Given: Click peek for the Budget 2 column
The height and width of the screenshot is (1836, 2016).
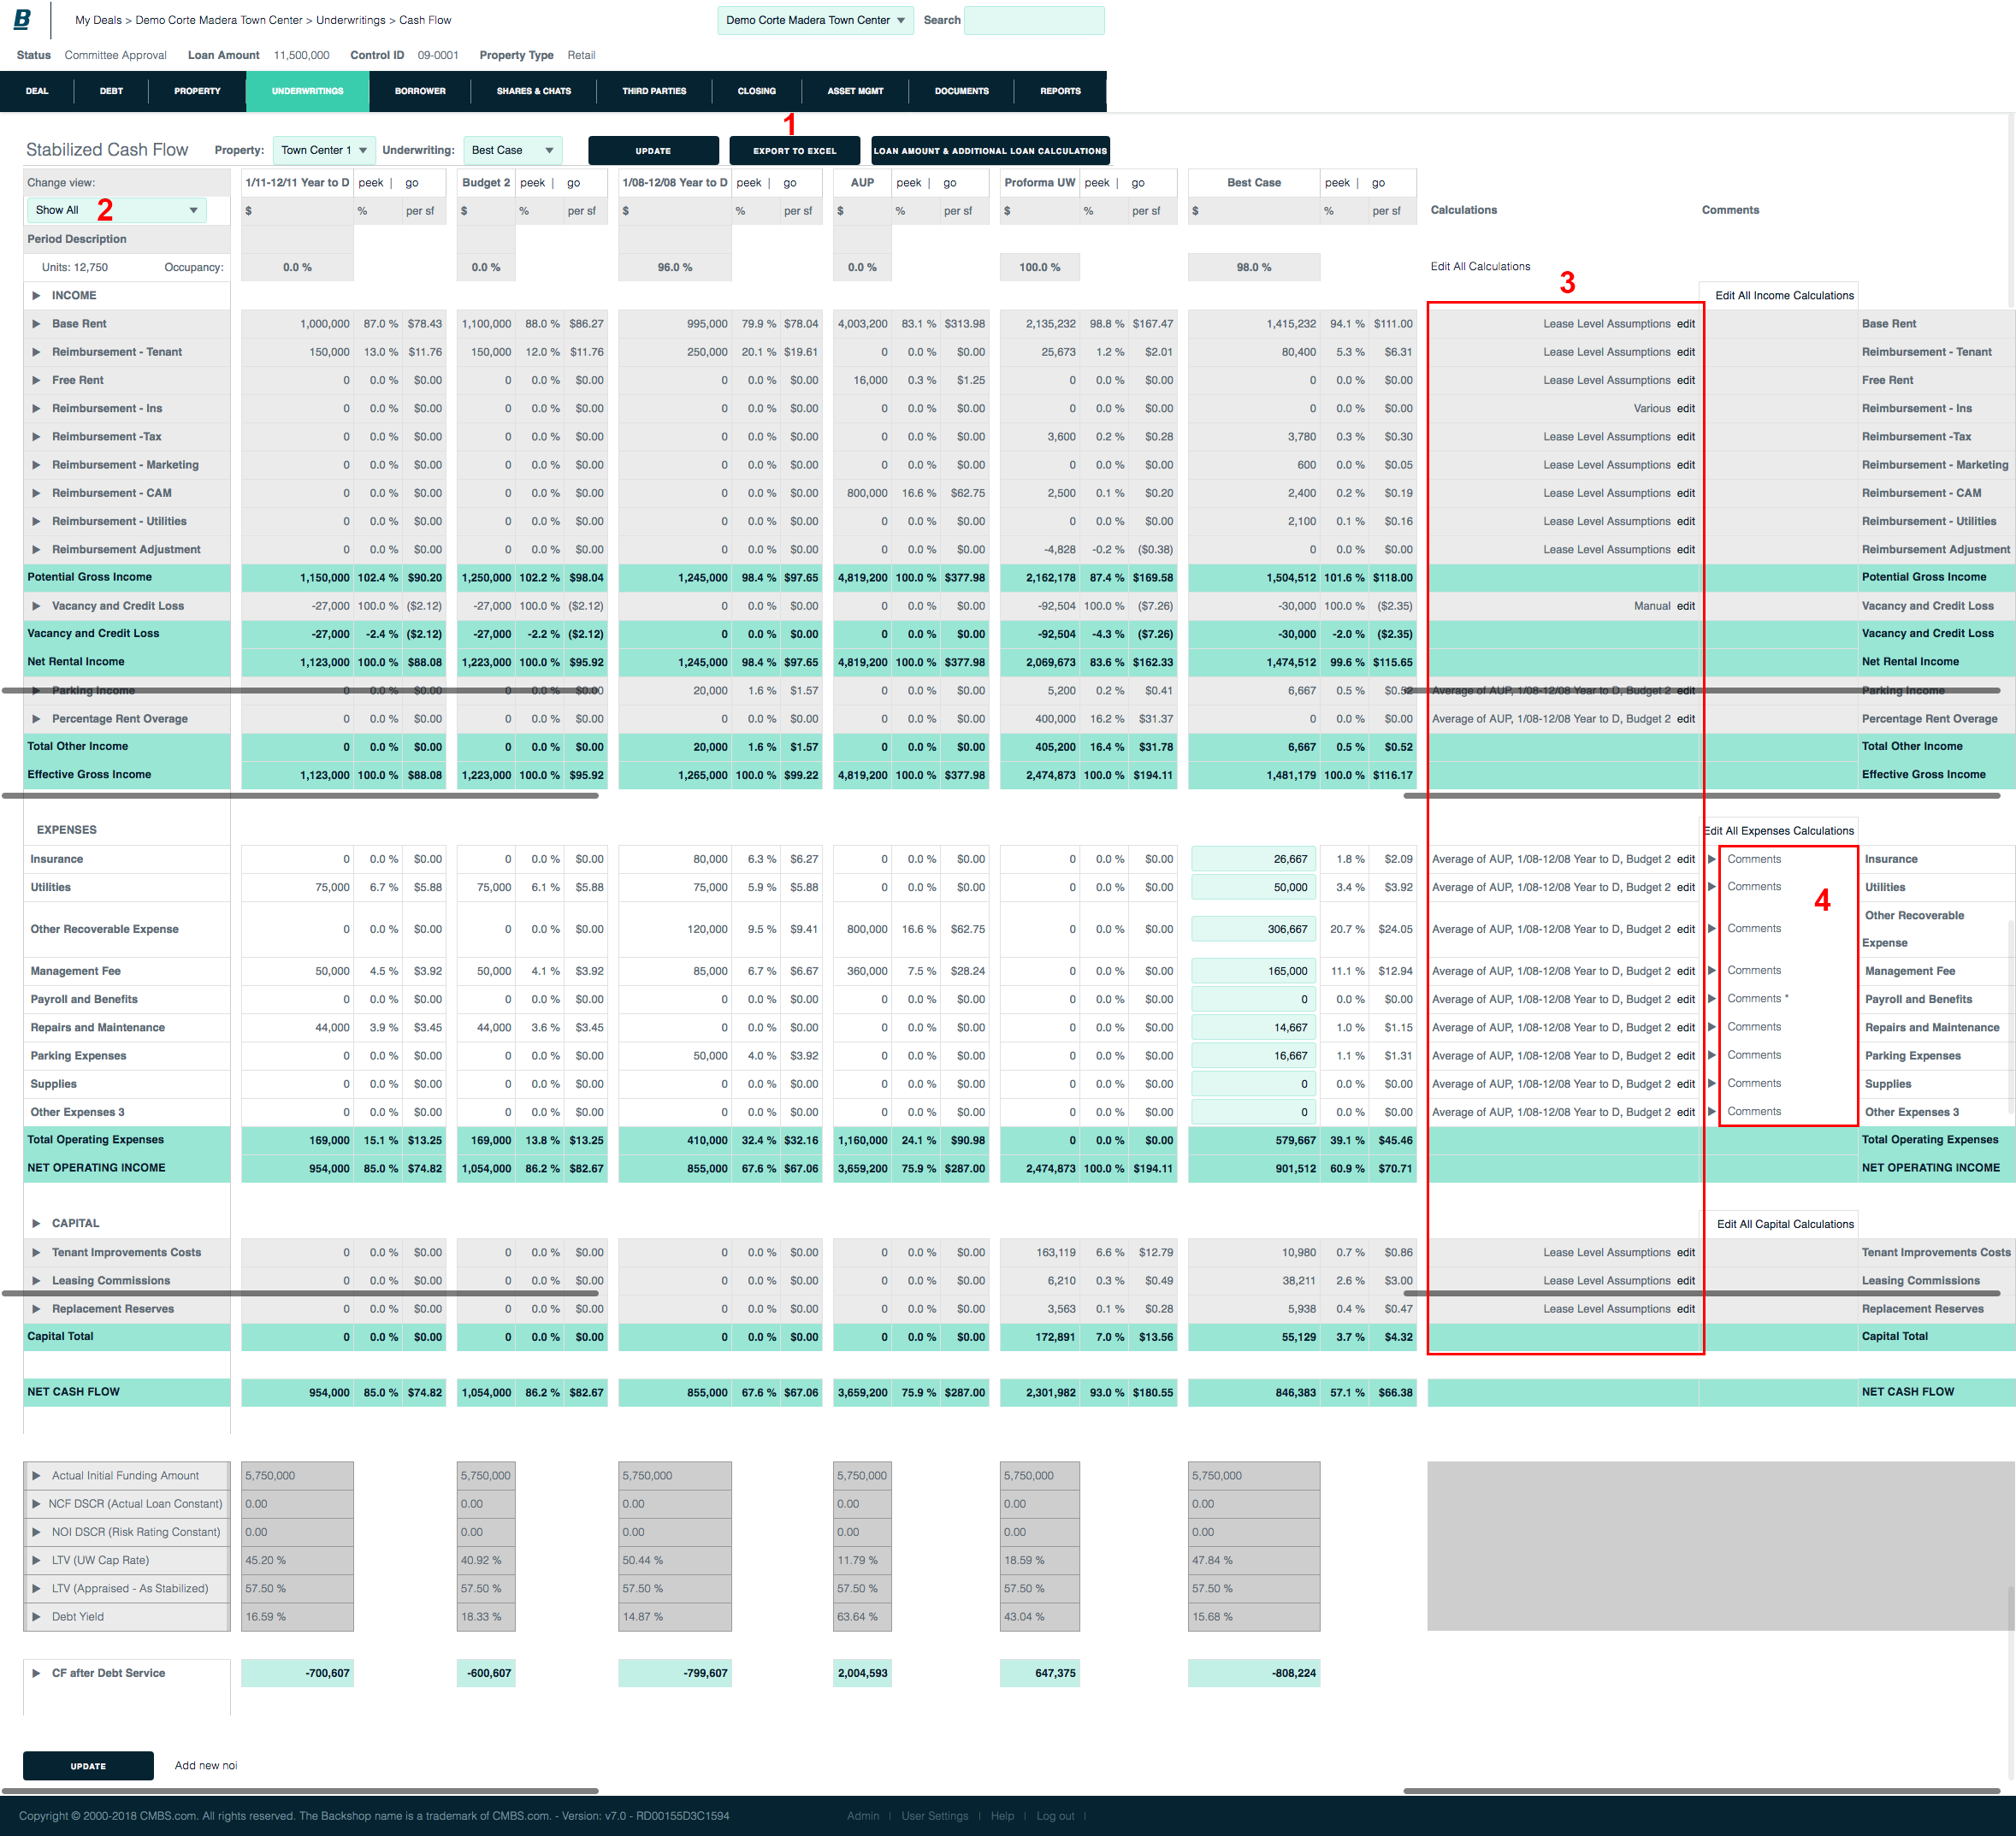Looking at the screenshot, I should [532, 183].
